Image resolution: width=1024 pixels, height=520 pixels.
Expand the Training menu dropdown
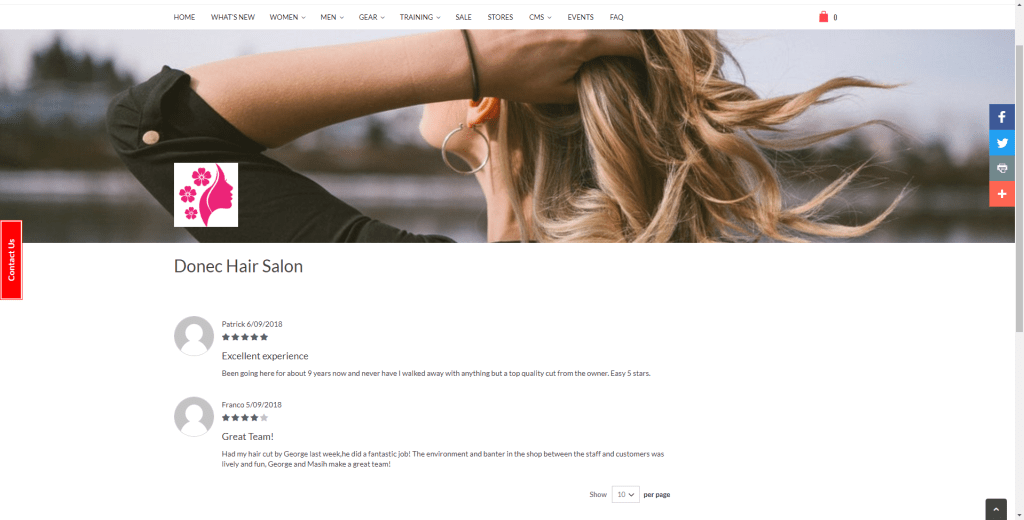pos(420,17)
